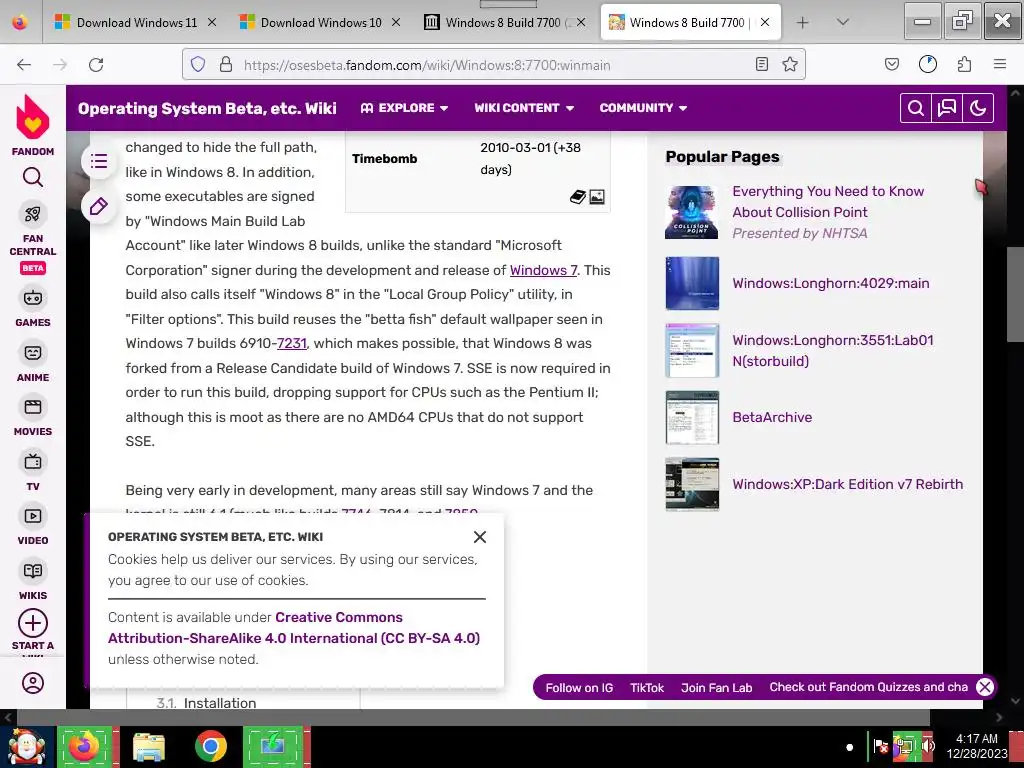Open the Creative Commons CC BY-SA 4.0 link
This screenshot has height=768, width=1024.
click(x=294, y=628)
